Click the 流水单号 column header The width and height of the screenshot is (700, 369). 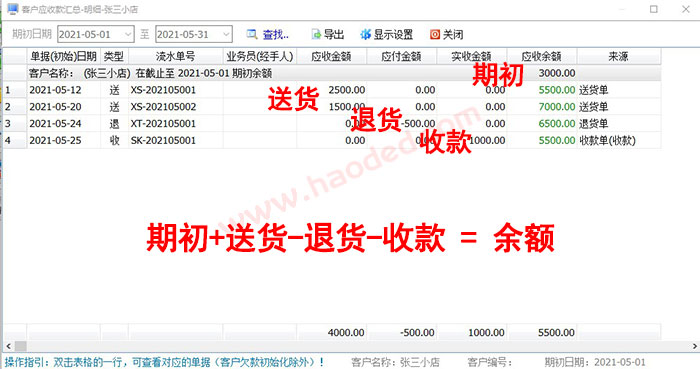tap(175, 56)
